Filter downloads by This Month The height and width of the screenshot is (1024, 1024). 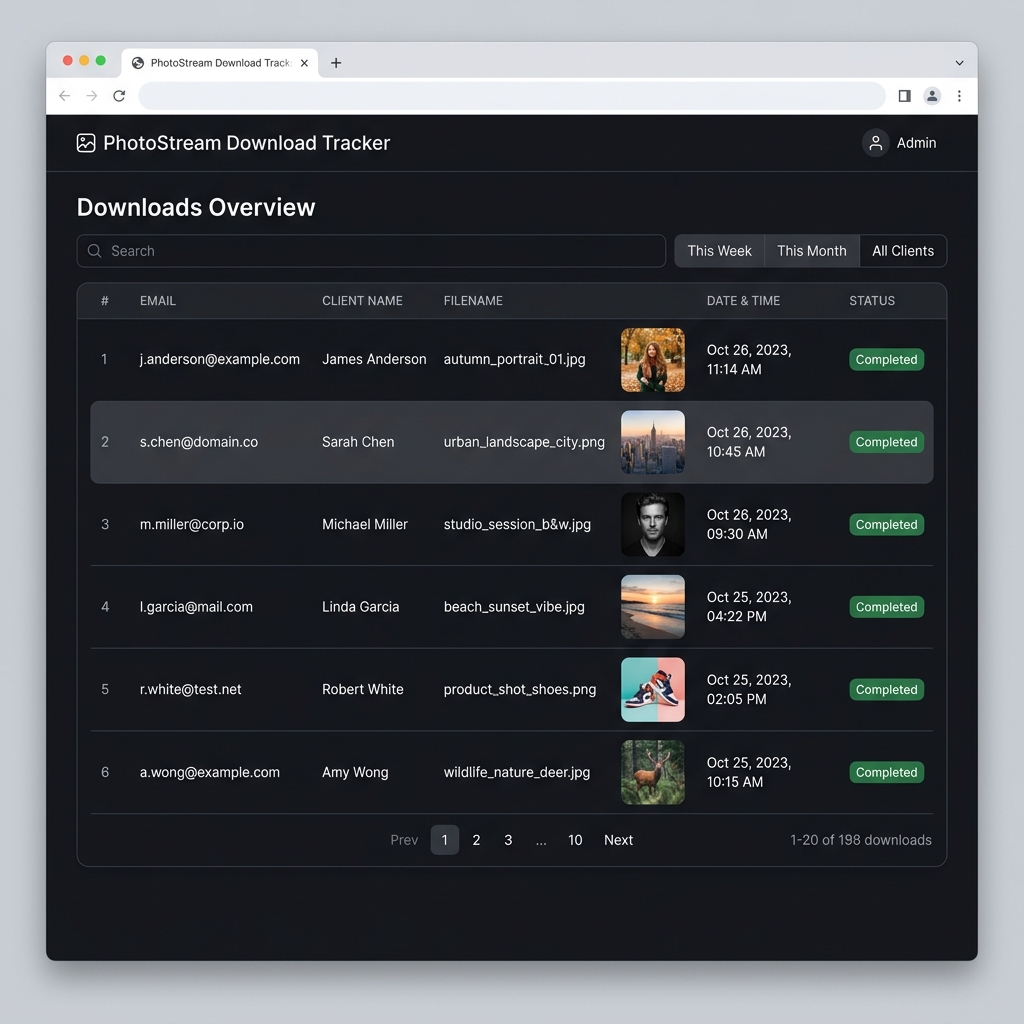point(812,251)
